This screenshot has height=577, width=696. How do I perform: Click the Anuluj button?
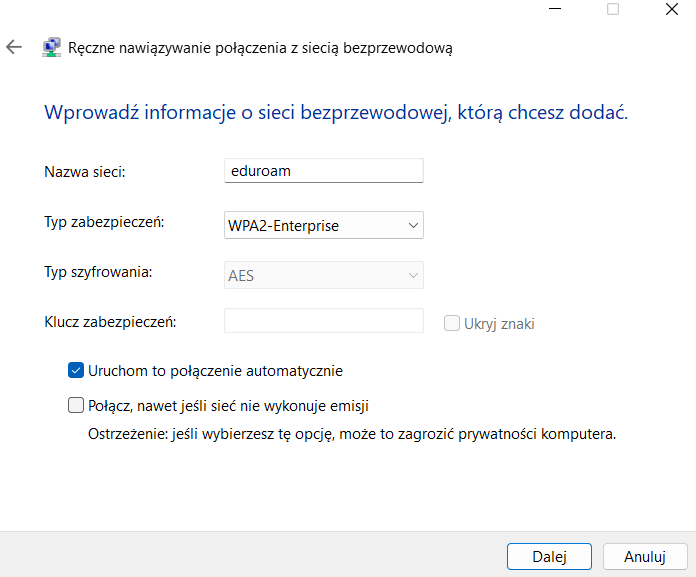click(645, 557)
